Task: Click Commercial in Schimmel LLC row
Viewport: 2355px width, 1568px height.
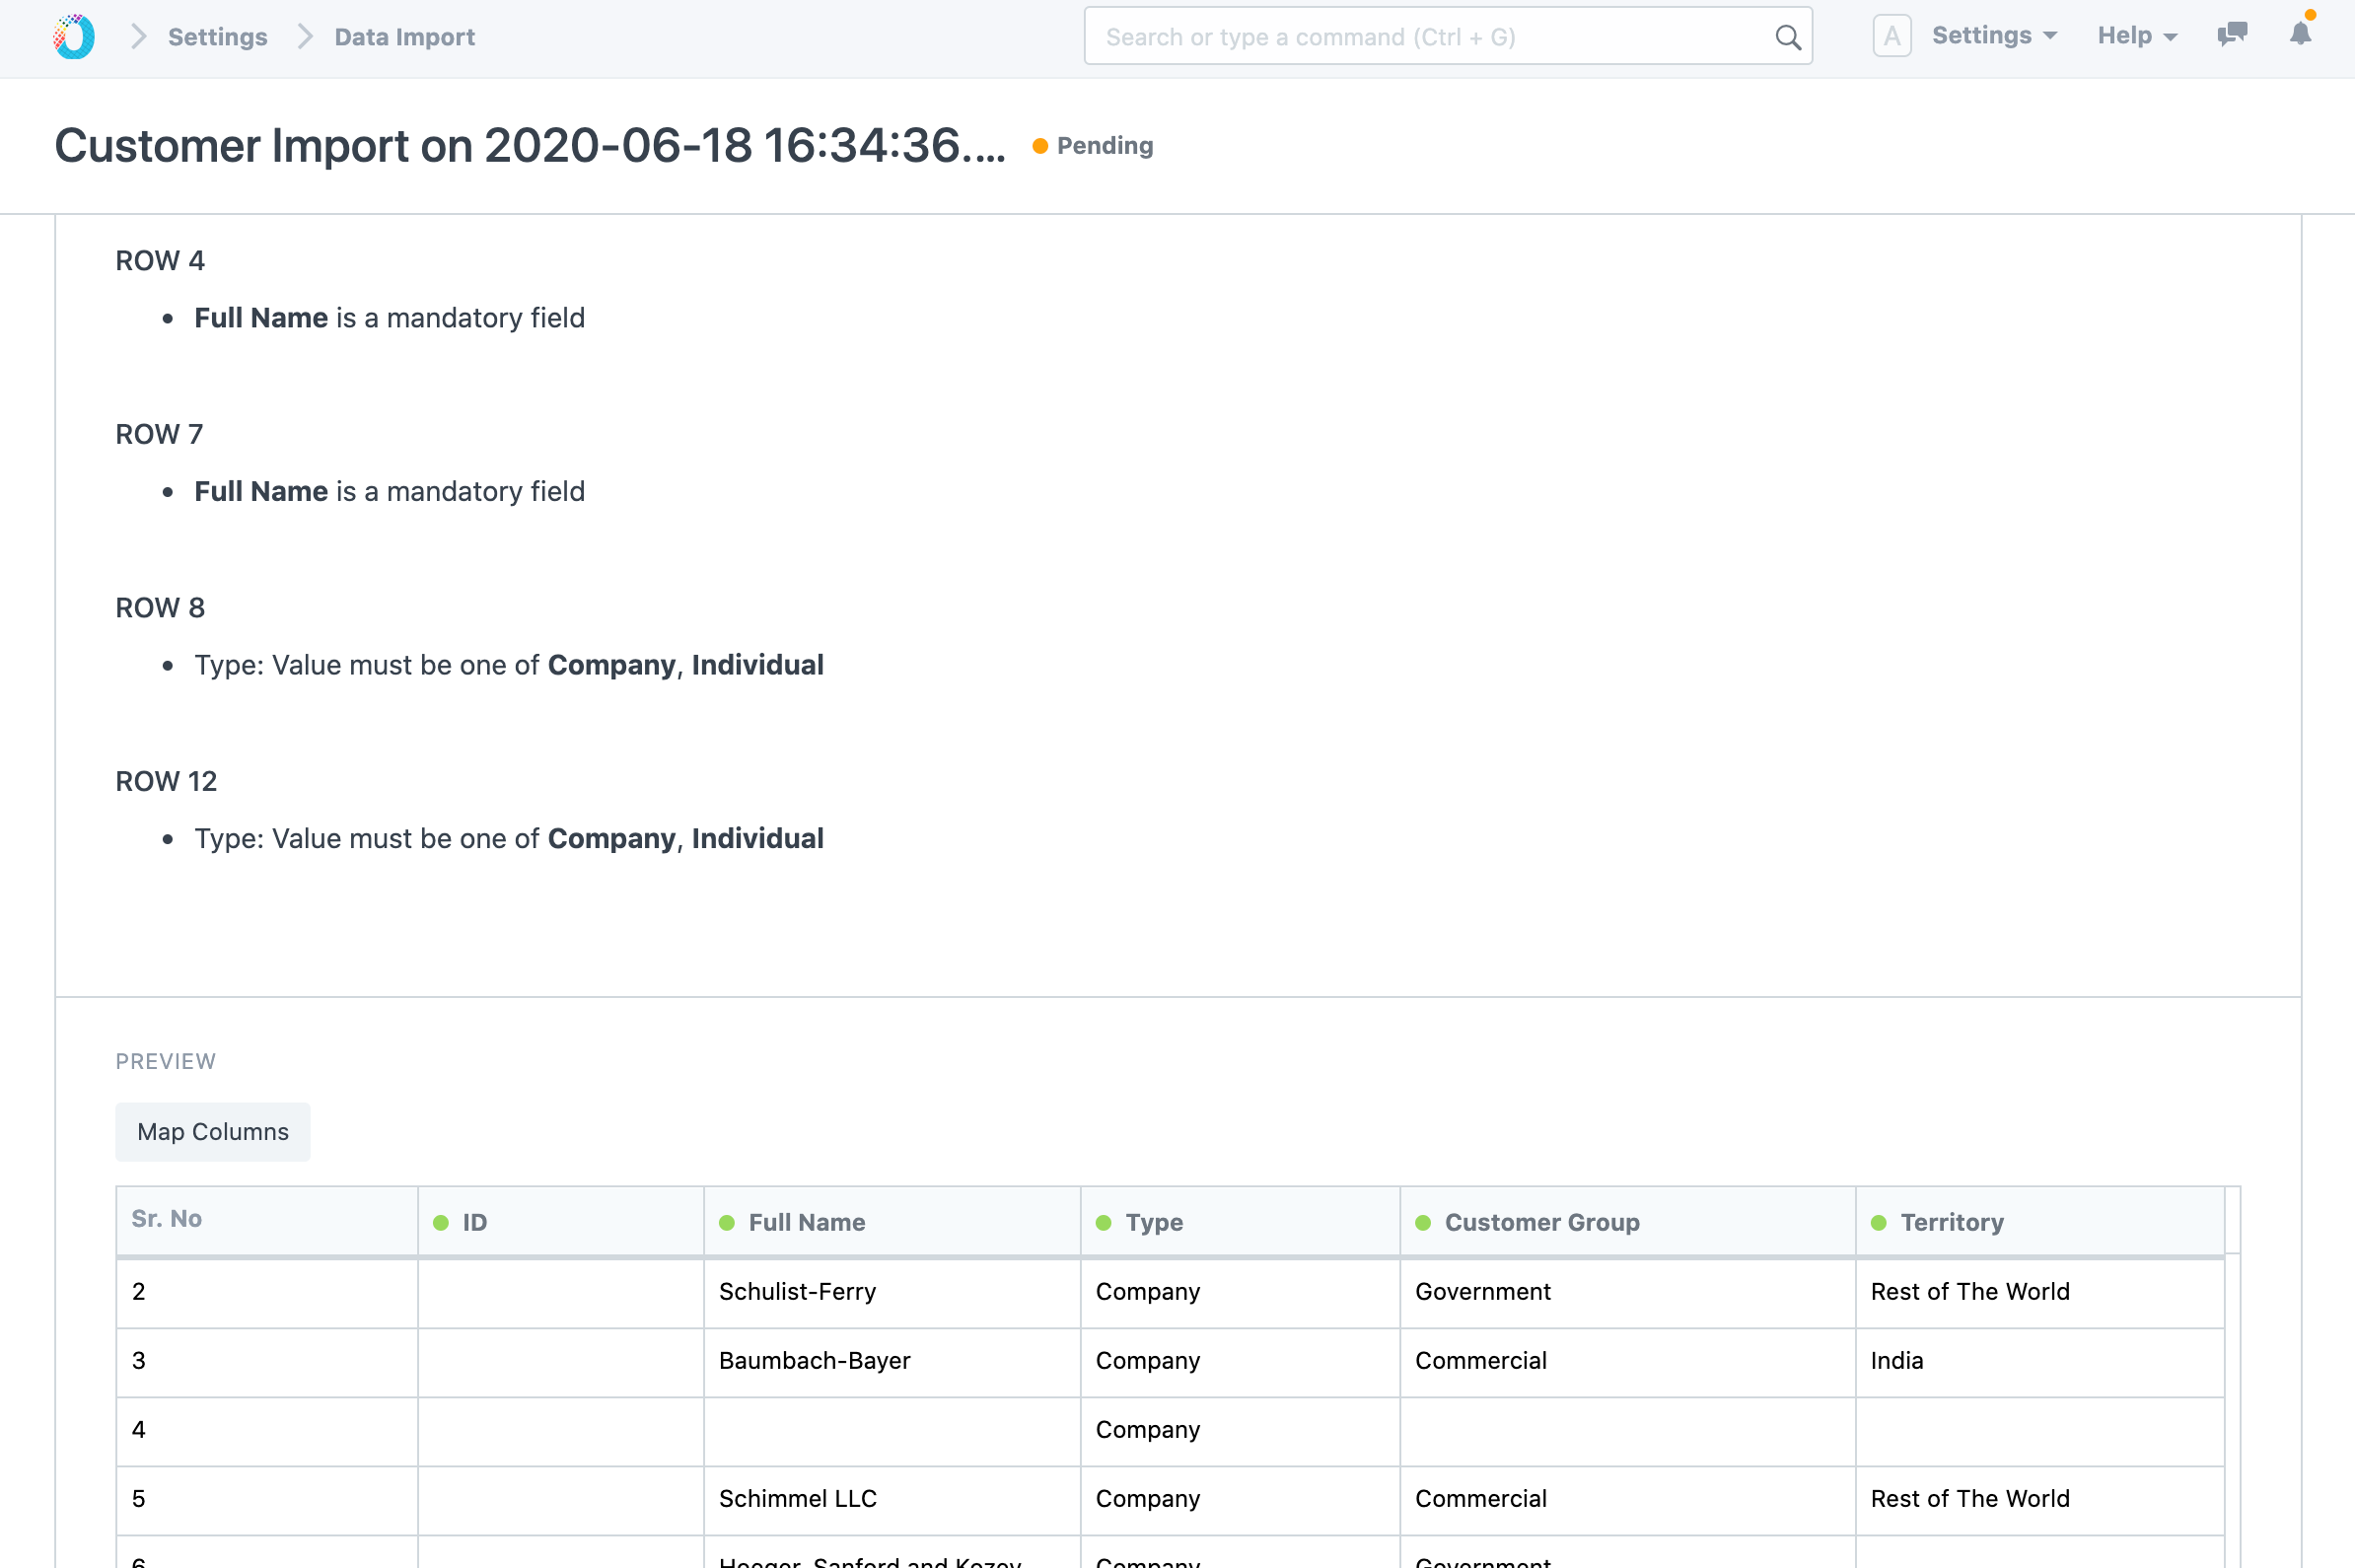Action: tap(1627, 1499)
